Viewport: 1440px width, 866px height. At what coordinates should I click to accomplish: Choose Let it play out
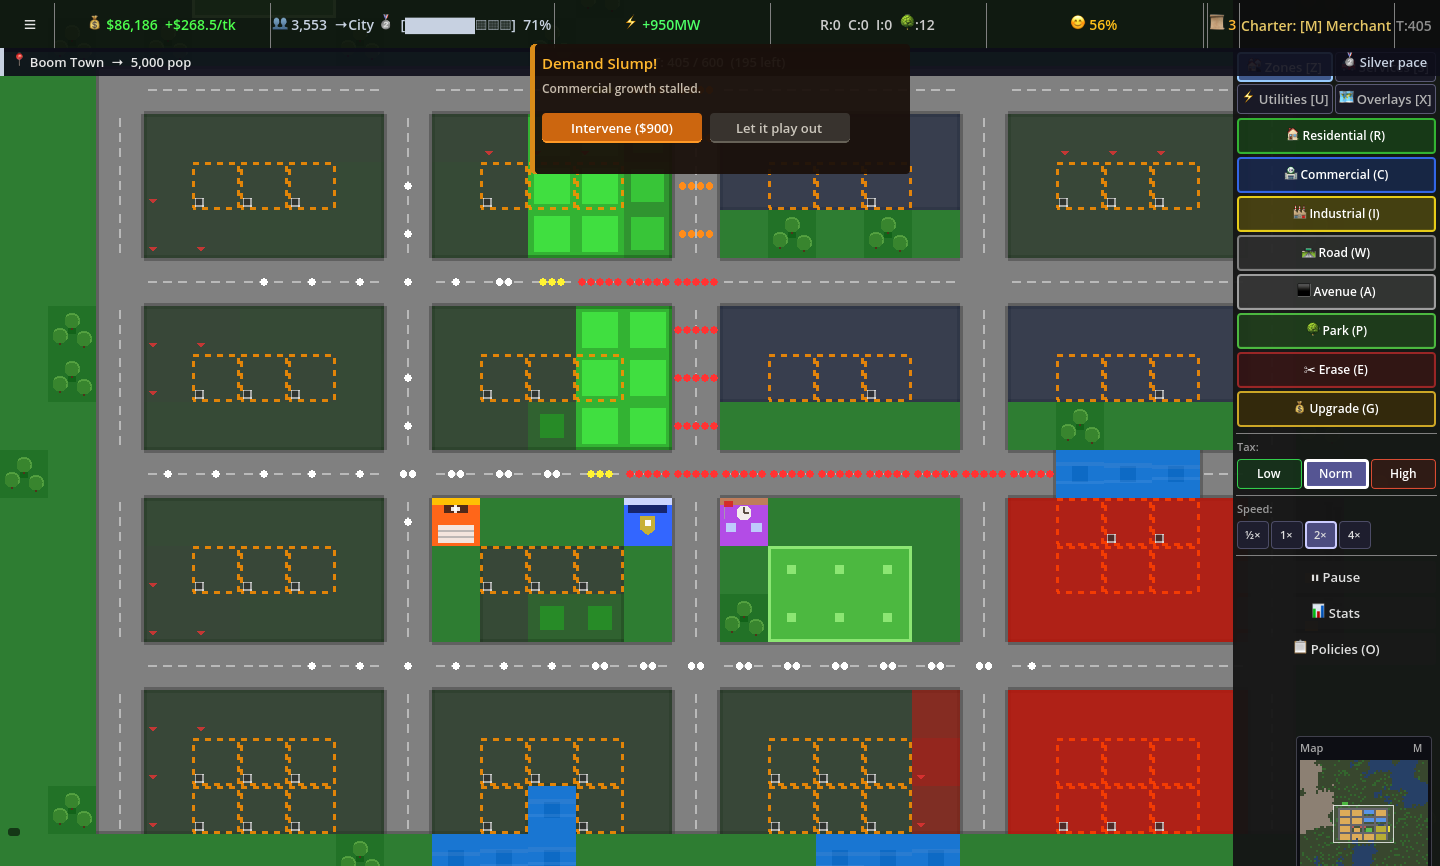pos(779,128)
